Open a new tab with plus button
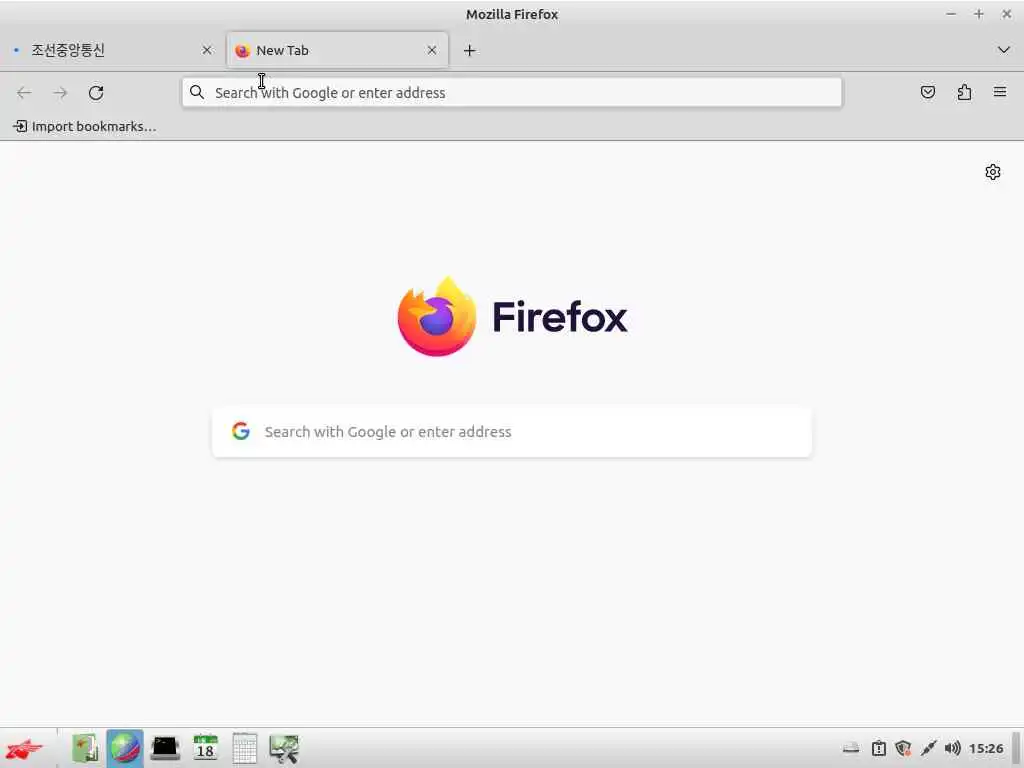 click(470, 50)
